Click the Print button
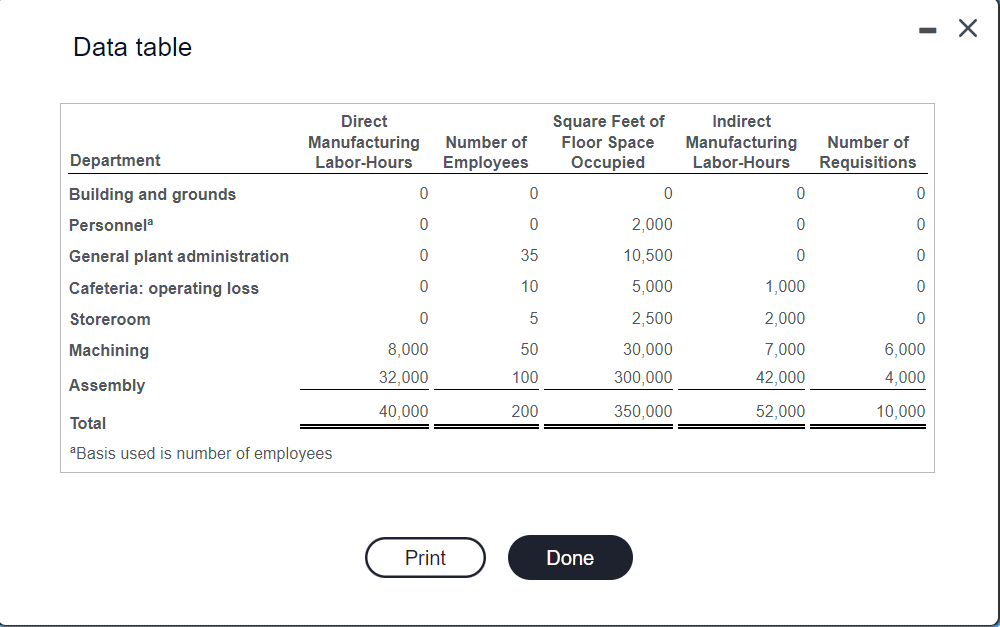 (425, 557)
